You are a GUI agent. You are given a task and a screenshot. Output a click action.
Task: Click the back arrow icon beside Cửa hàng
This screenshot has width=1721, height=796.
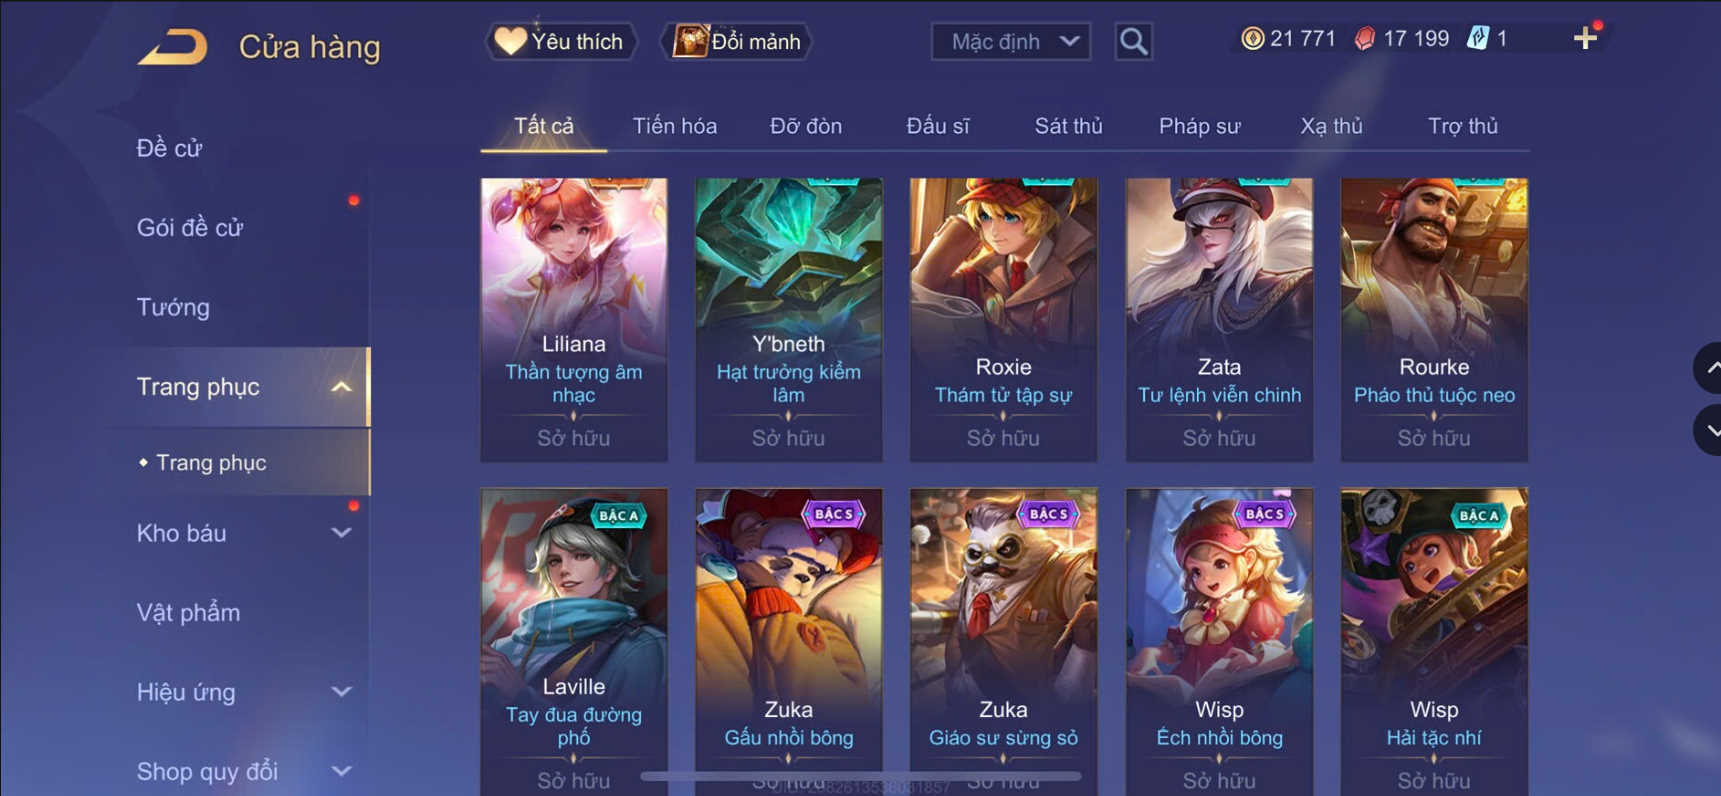172,46
